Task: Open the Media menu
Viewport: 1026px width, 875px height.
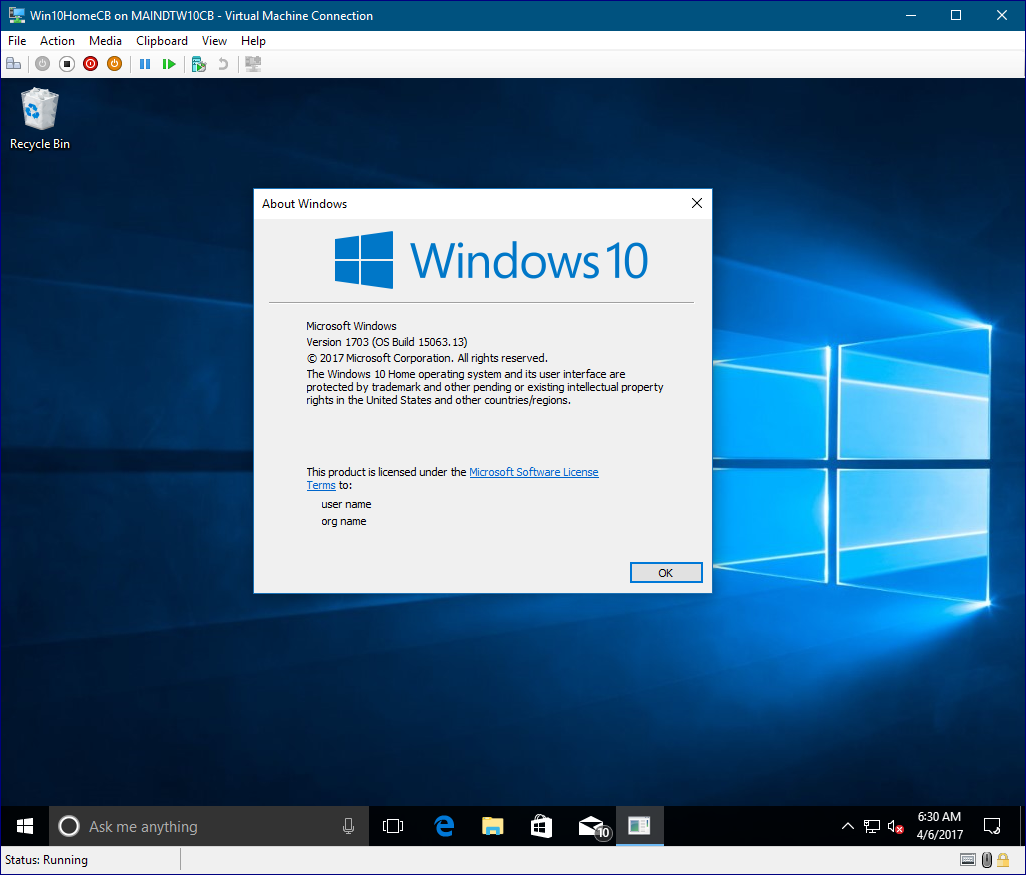Action: coord(105,41)
